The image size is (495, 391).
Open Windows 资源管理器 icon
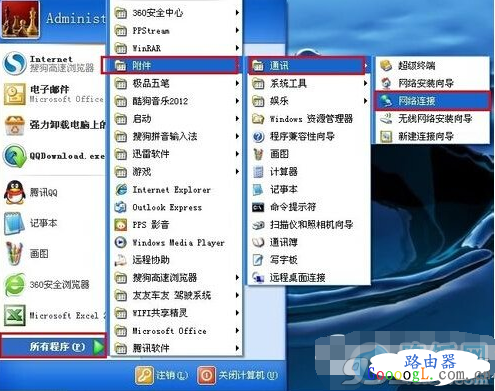click(258, 119)
